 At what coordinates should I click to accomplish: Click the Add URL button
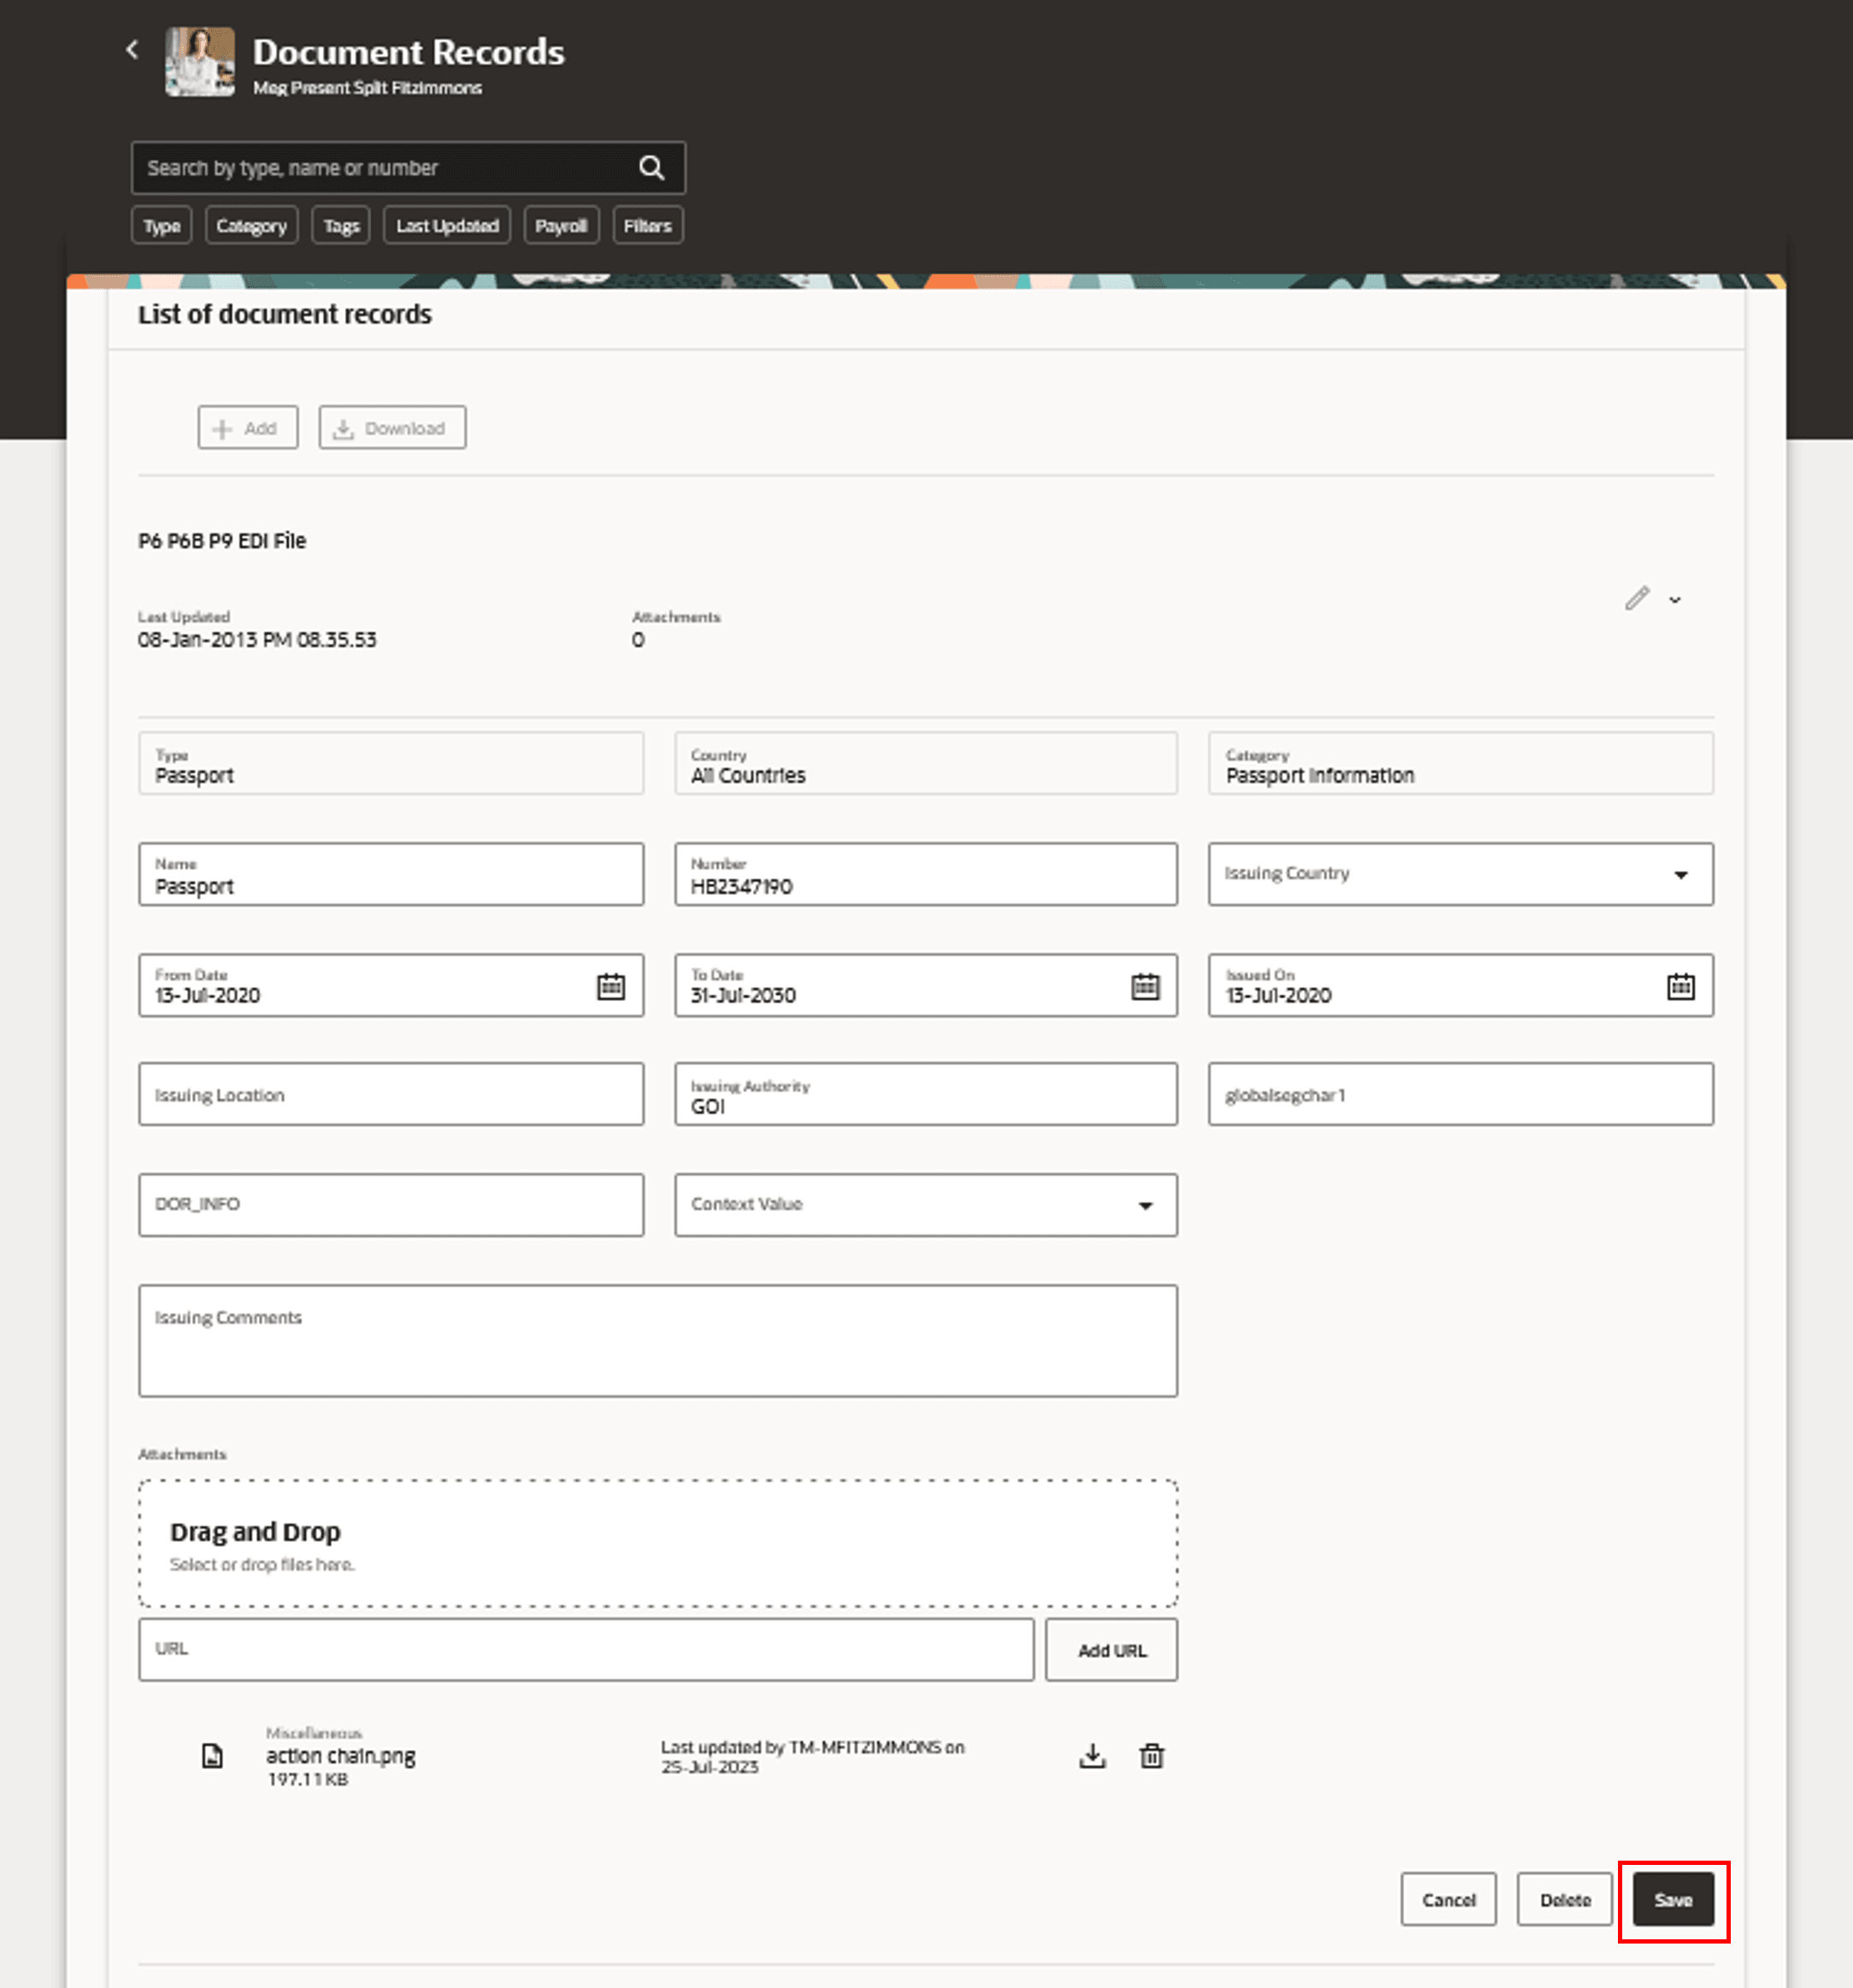coord(1111,1650)
